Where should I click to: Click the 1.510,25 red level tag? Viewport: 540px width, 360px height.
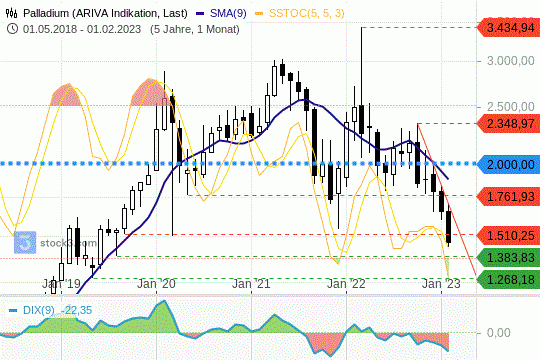(x=509, y=236)
